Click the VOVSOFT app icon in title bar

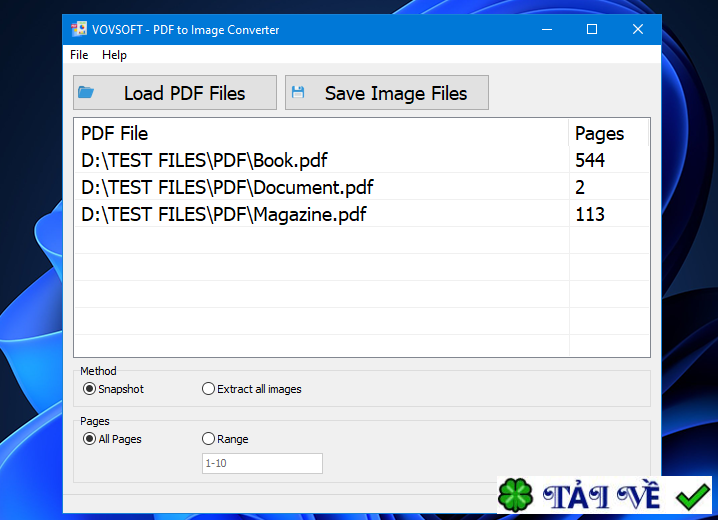pos(79,29)
